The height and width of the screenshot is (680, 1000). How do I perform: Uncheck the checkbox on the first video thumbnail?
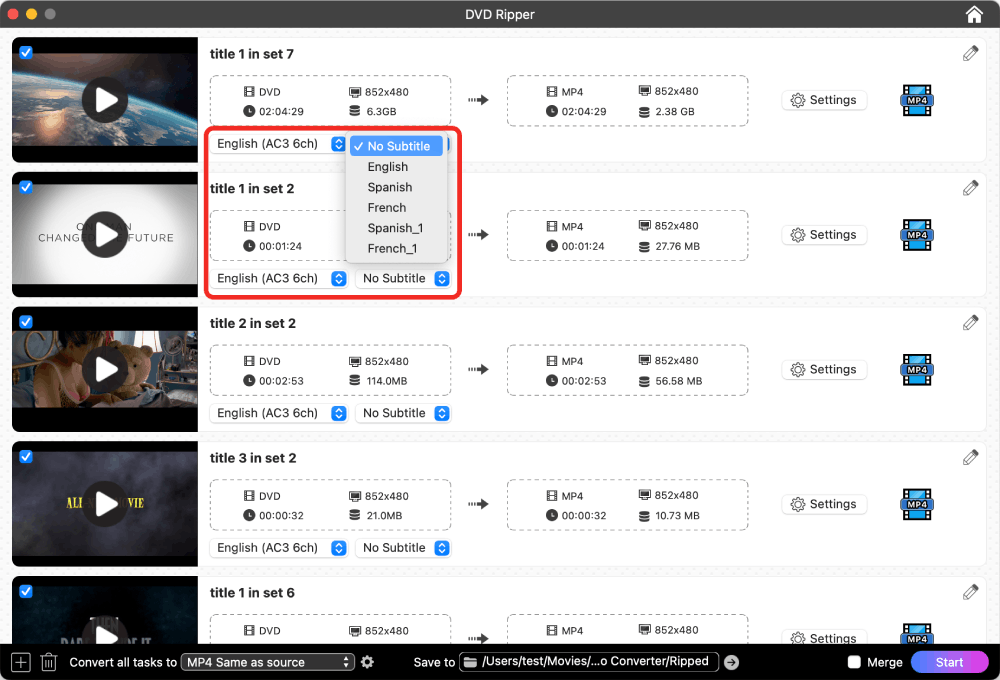pos(25,52)
